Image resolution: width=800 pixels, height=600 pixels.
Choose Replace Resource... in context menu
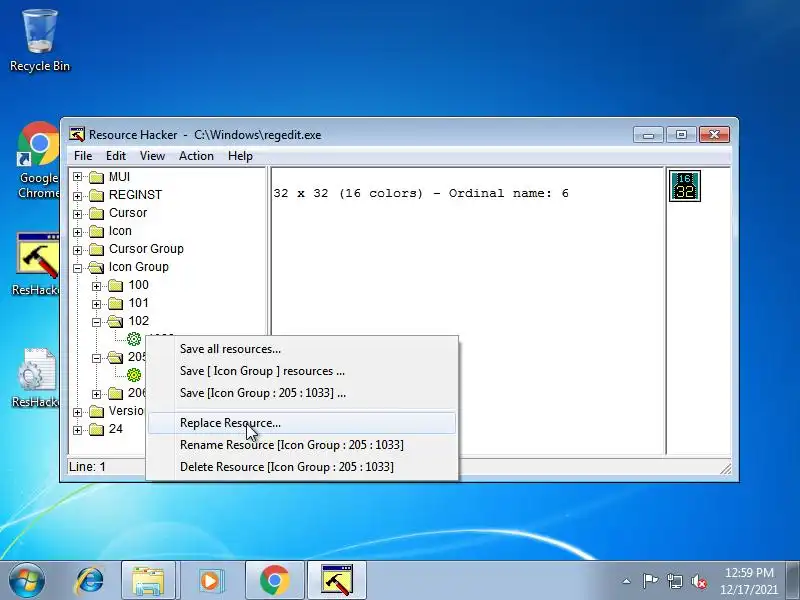point(302,423)
